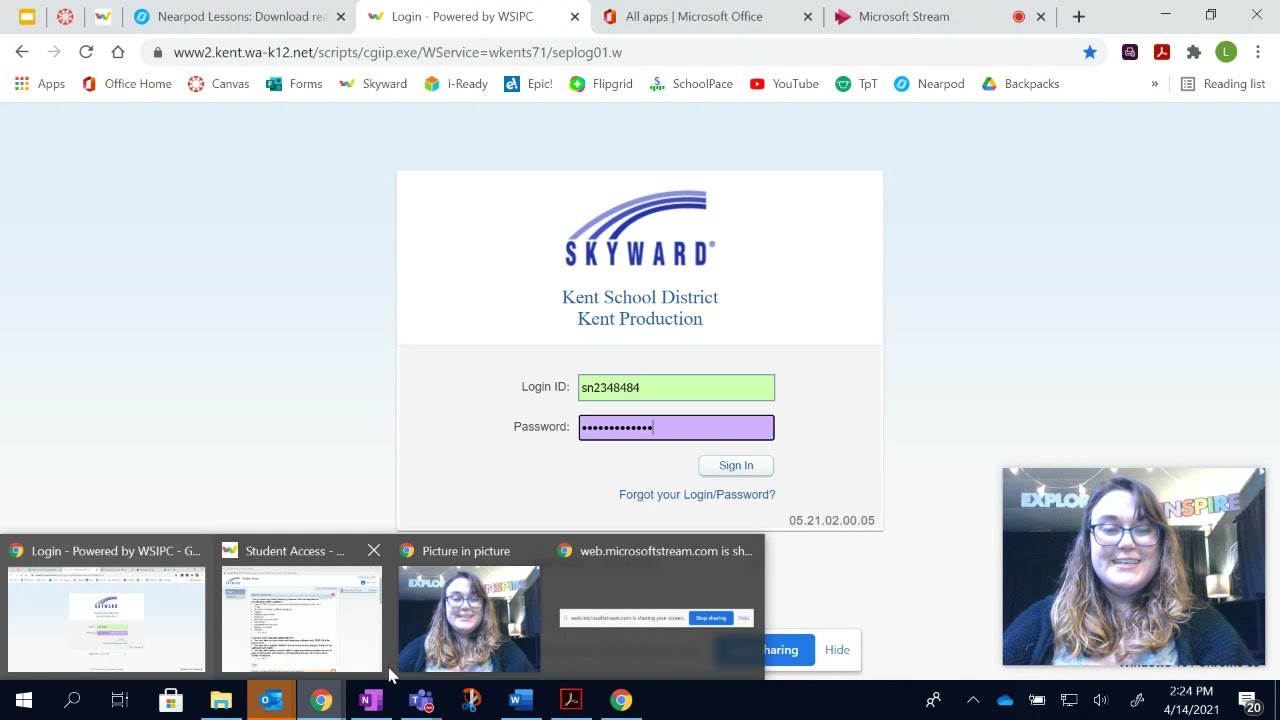
Task: Click the Sign In button
Action: point(736,465)
